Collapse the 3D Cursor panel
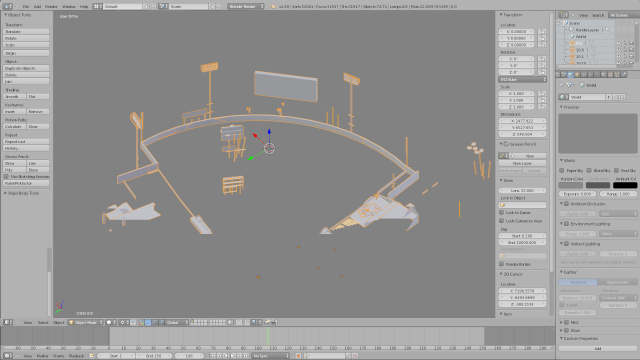640x360 pixels. click(501, 274)
